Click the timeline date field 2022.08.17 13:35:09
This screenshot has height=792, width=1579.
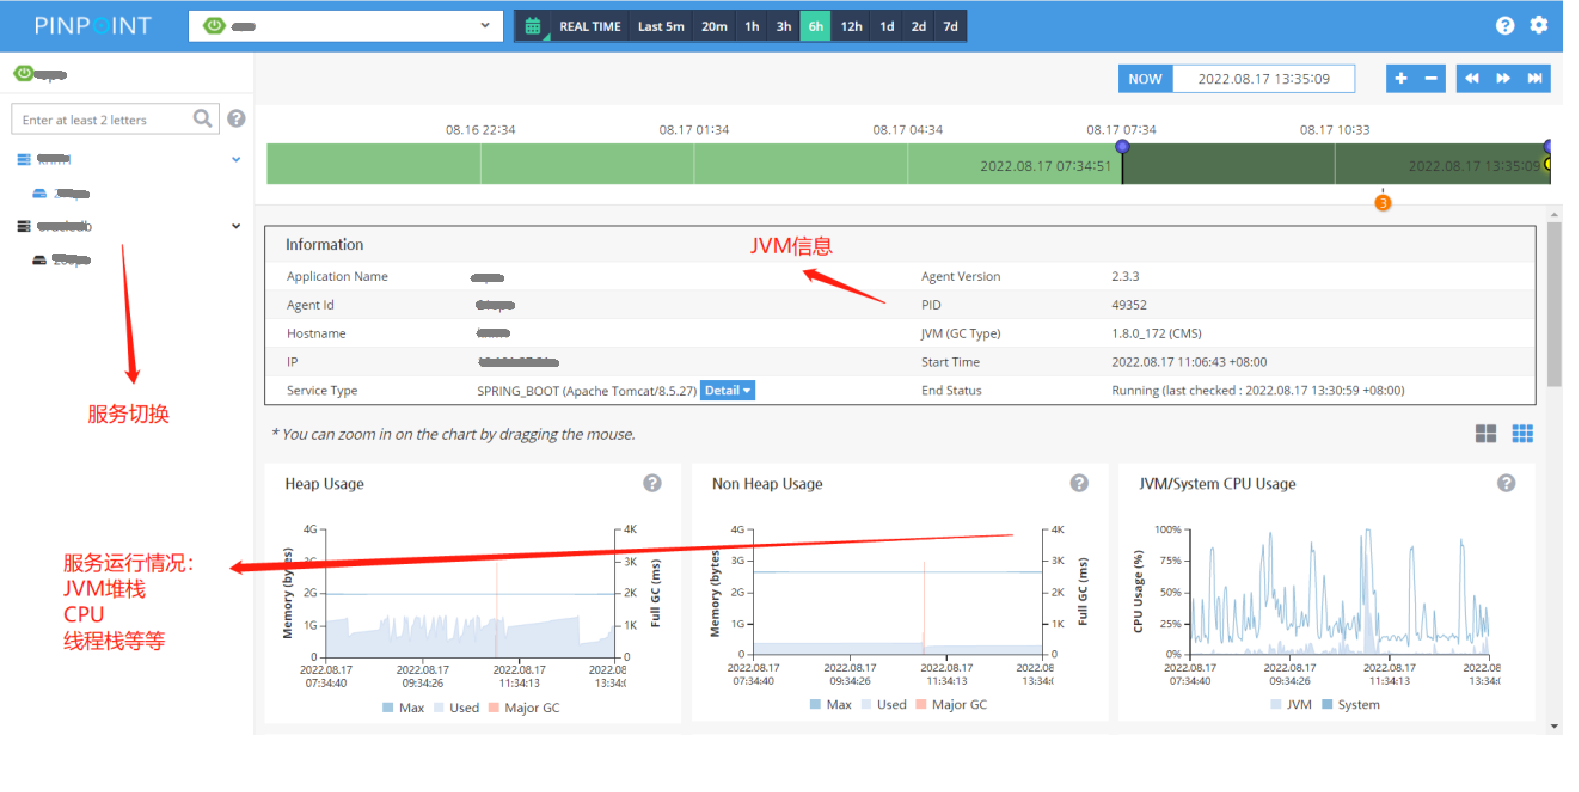[1264, 79]
